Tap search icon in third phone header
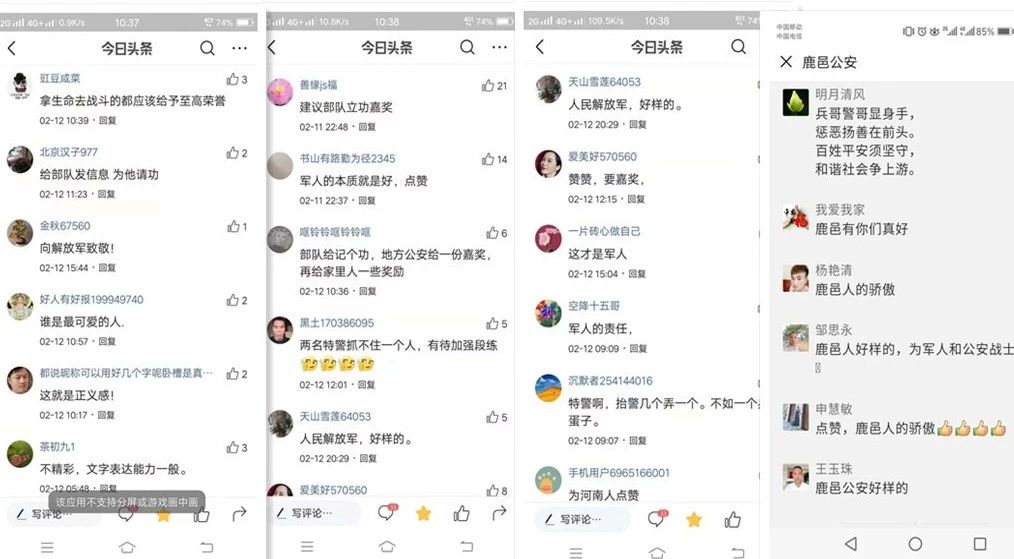Screen dimensions: 1014x559 click(738, 47)
